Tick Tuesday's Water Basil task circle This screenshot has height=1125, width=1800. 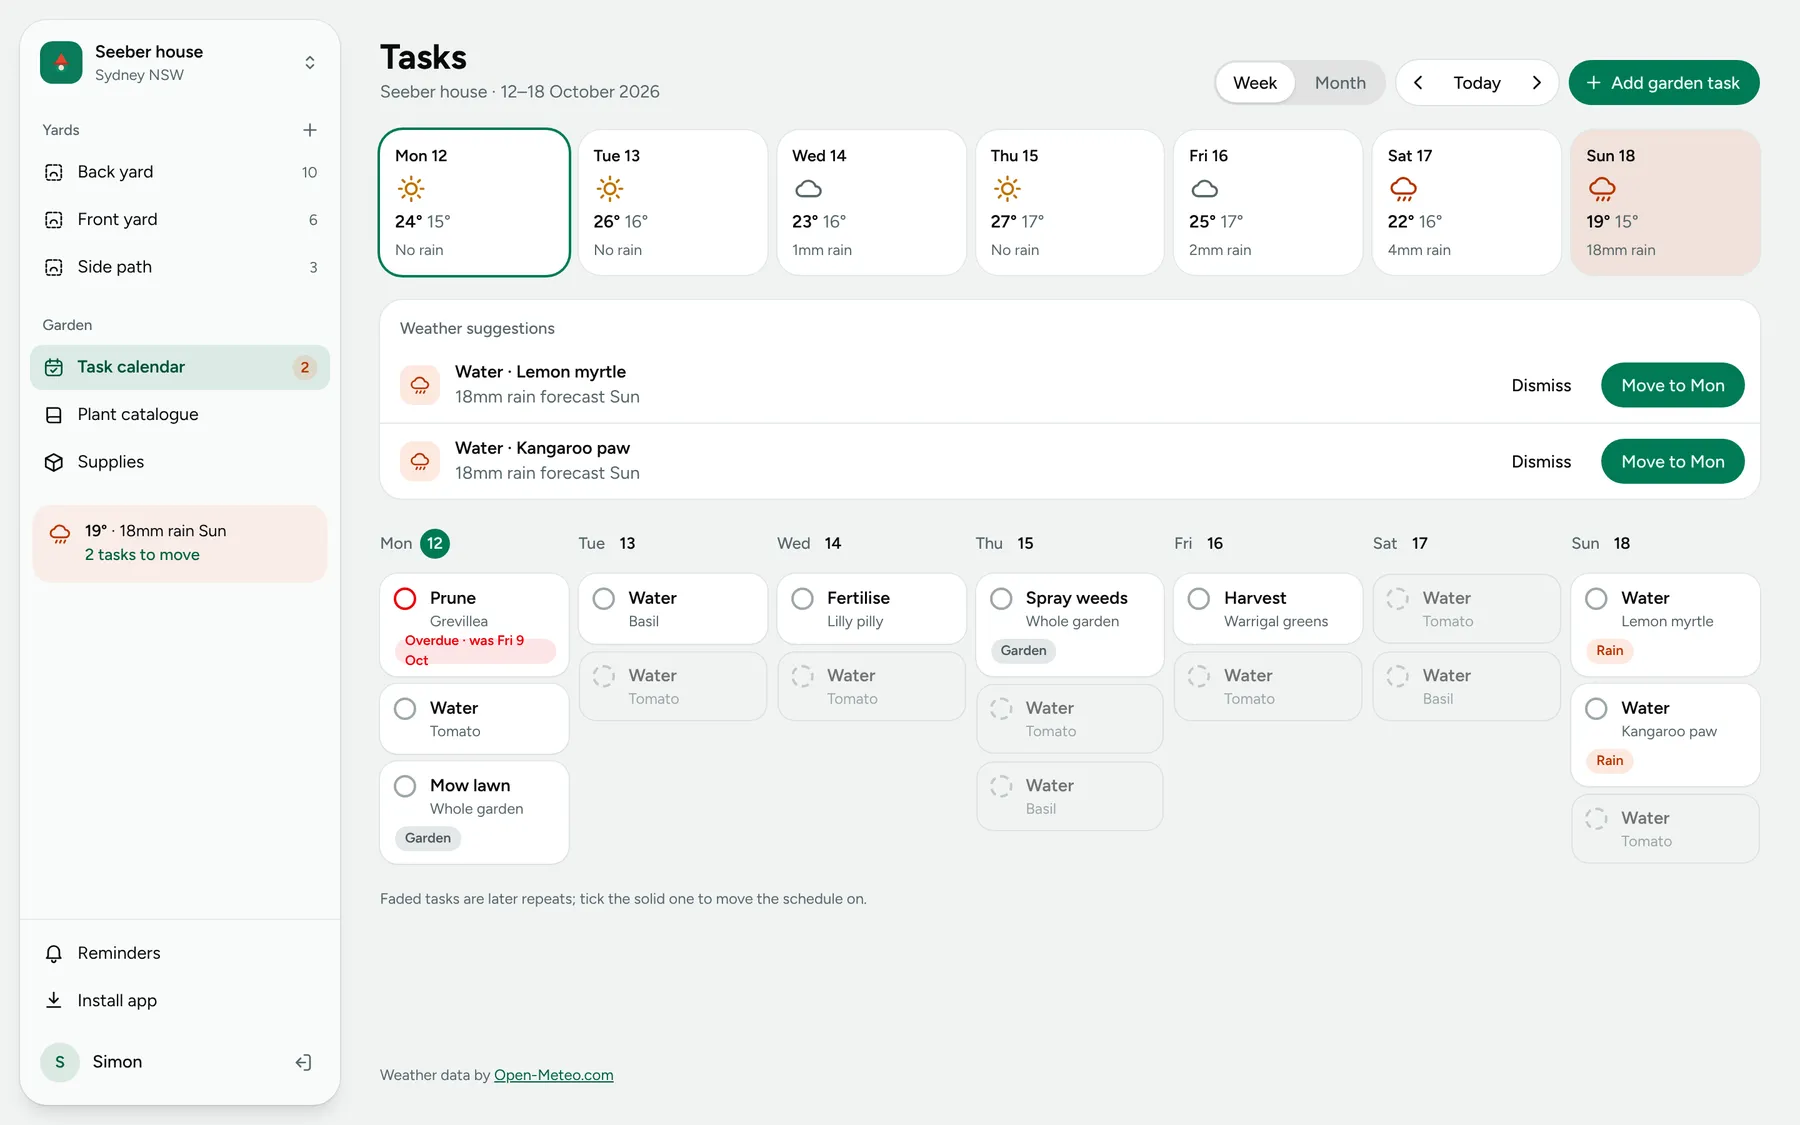604,599
